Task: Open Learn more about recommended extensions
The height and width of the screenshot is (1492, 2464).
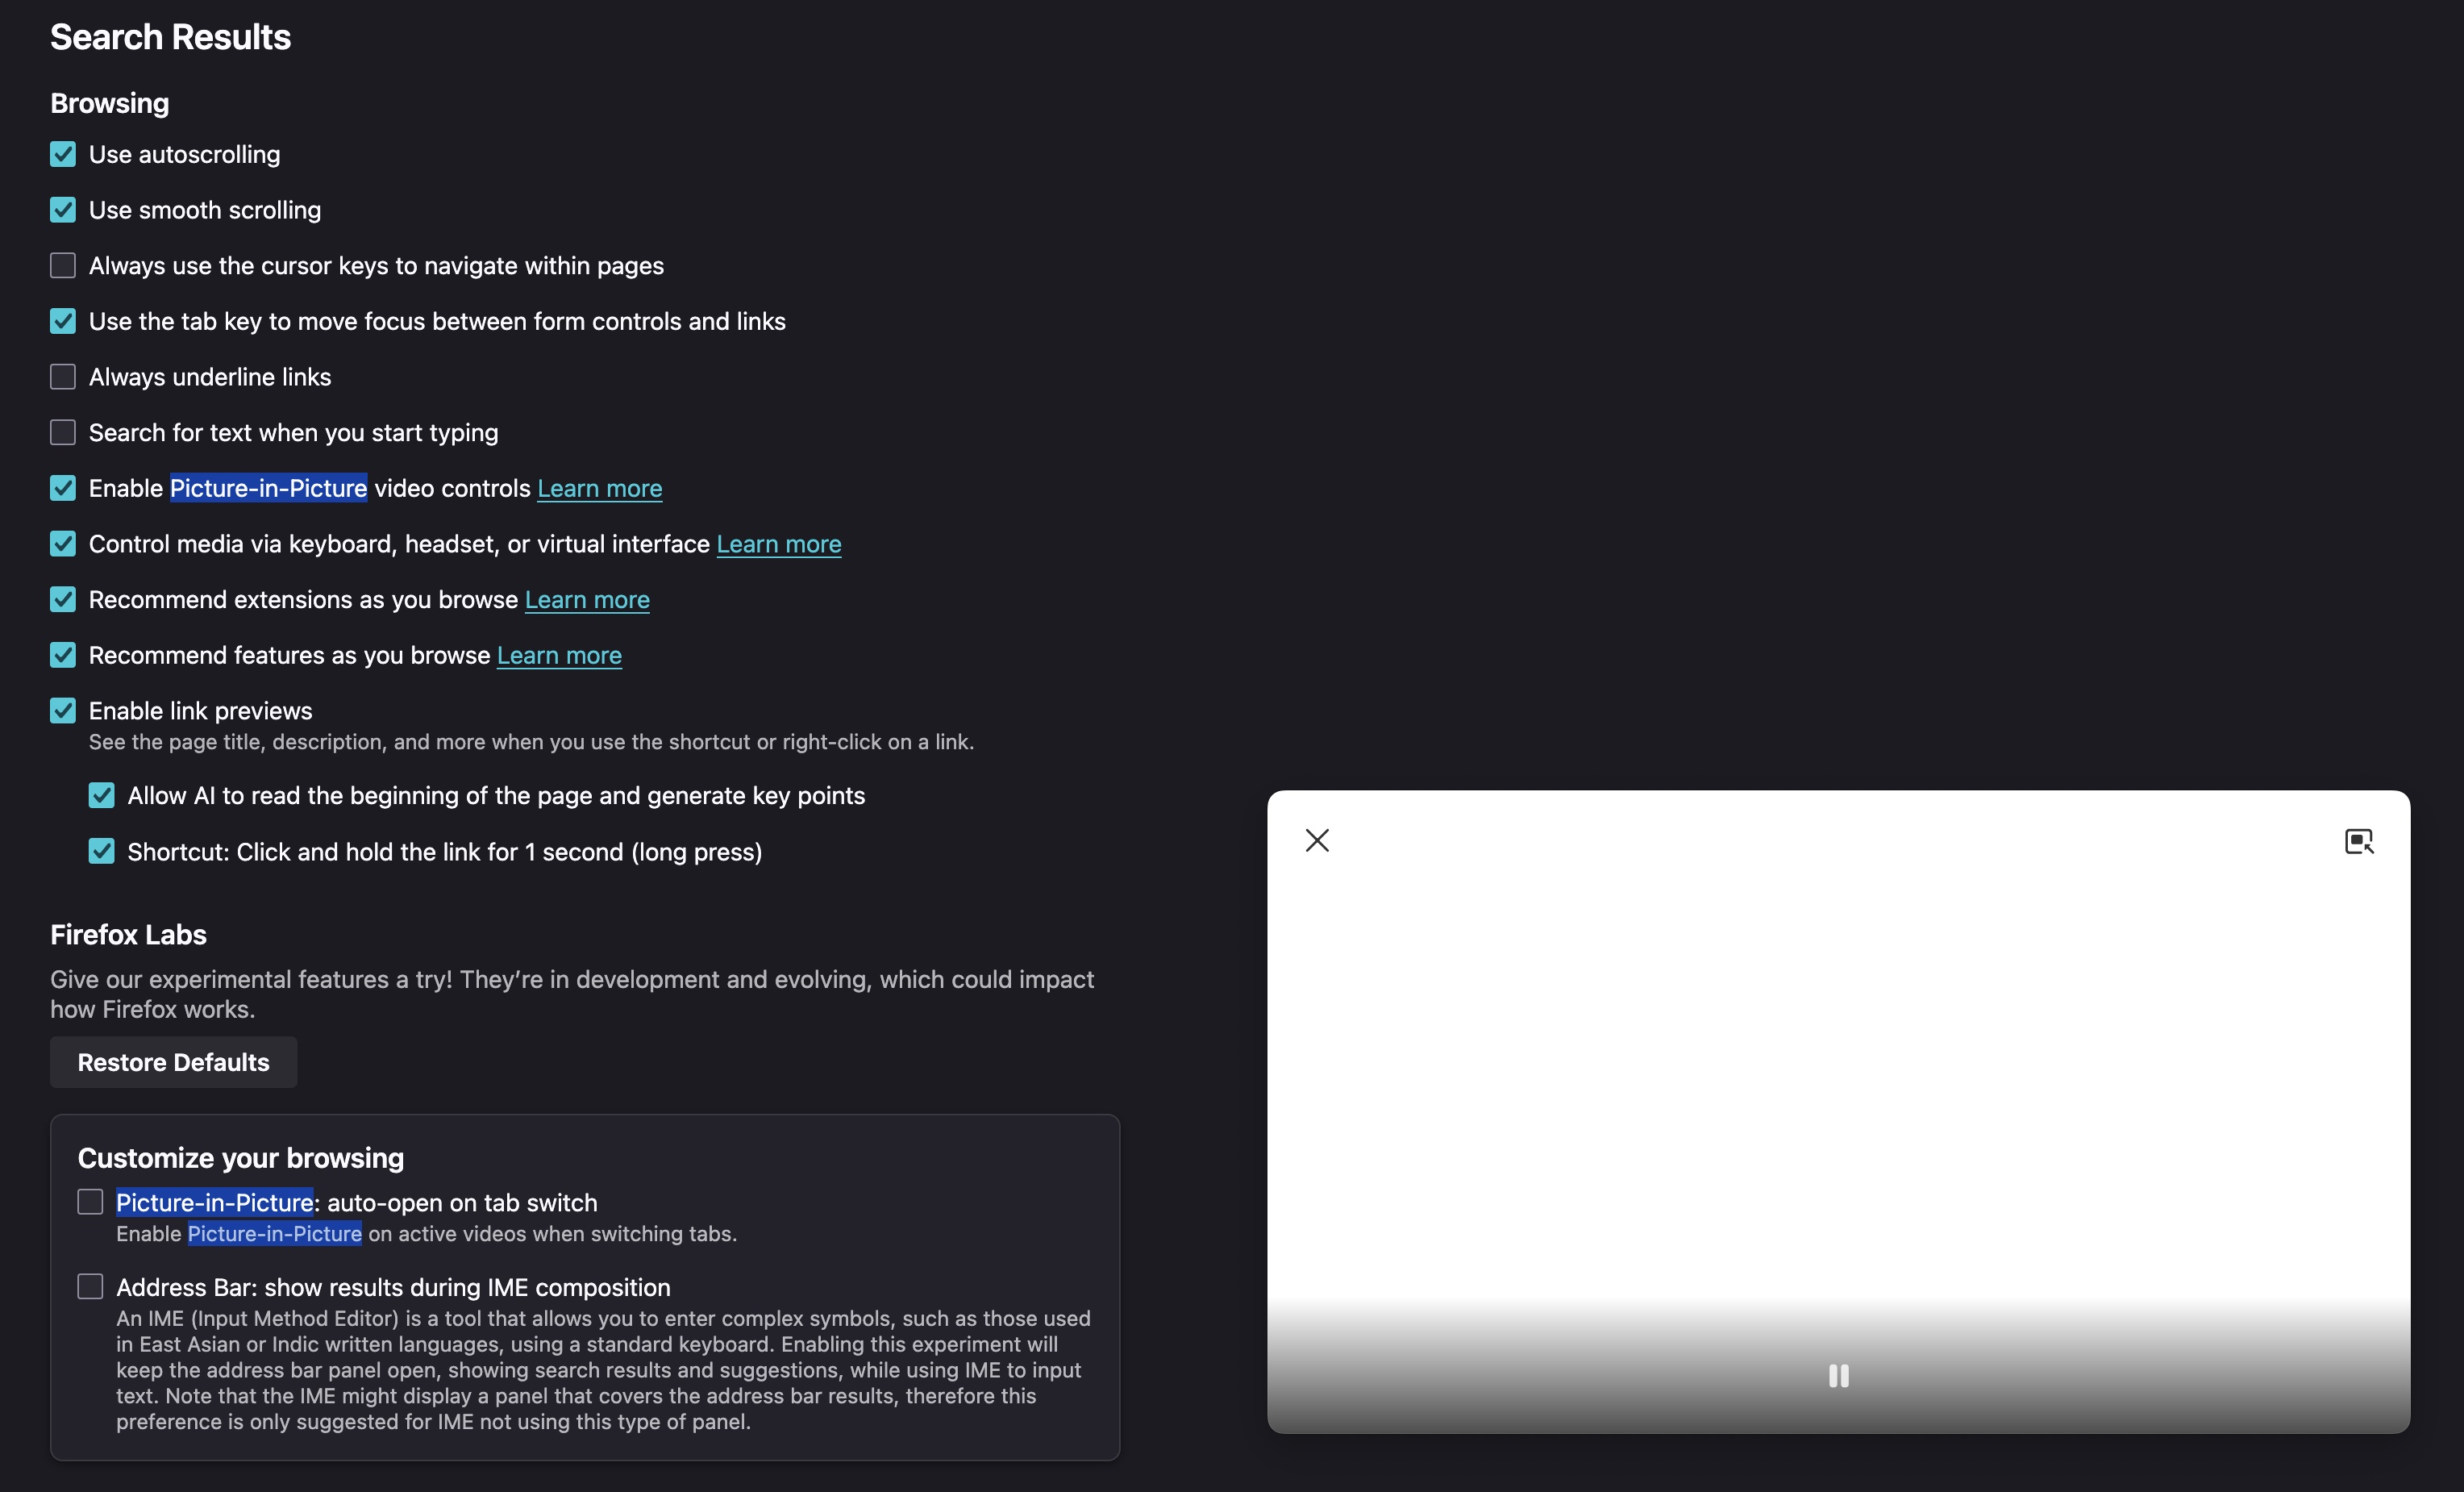Action: 587,600
